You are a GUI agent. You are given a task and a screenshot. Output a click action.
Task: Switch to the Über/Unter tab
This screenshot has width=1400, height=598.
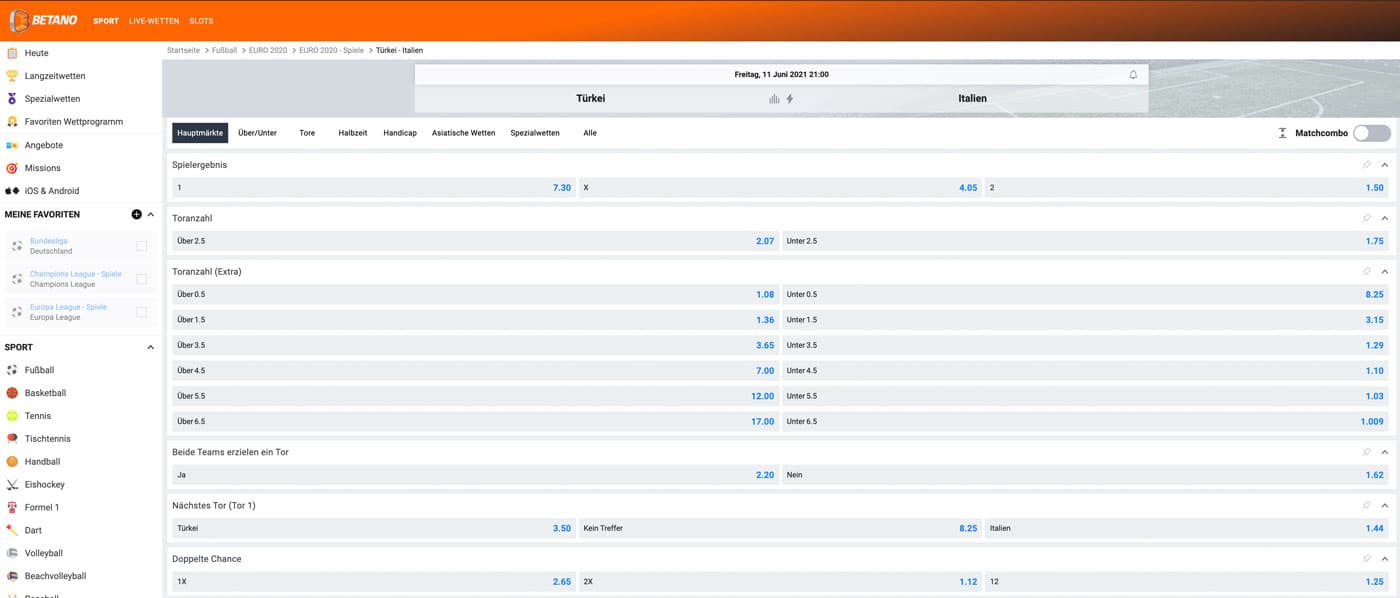pyautogui.click(x=257, y=133)
